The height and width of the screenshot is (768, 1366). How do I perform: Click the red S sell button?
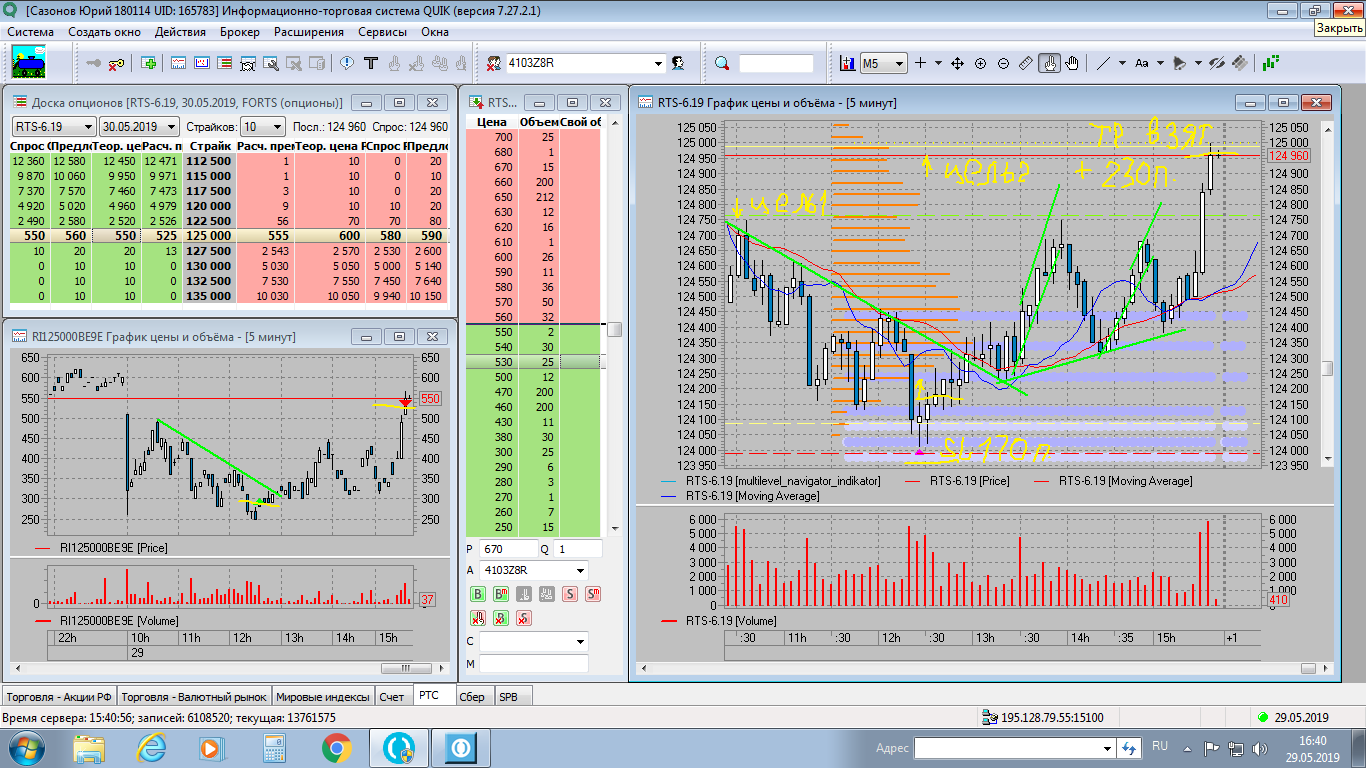coord(569,594)
